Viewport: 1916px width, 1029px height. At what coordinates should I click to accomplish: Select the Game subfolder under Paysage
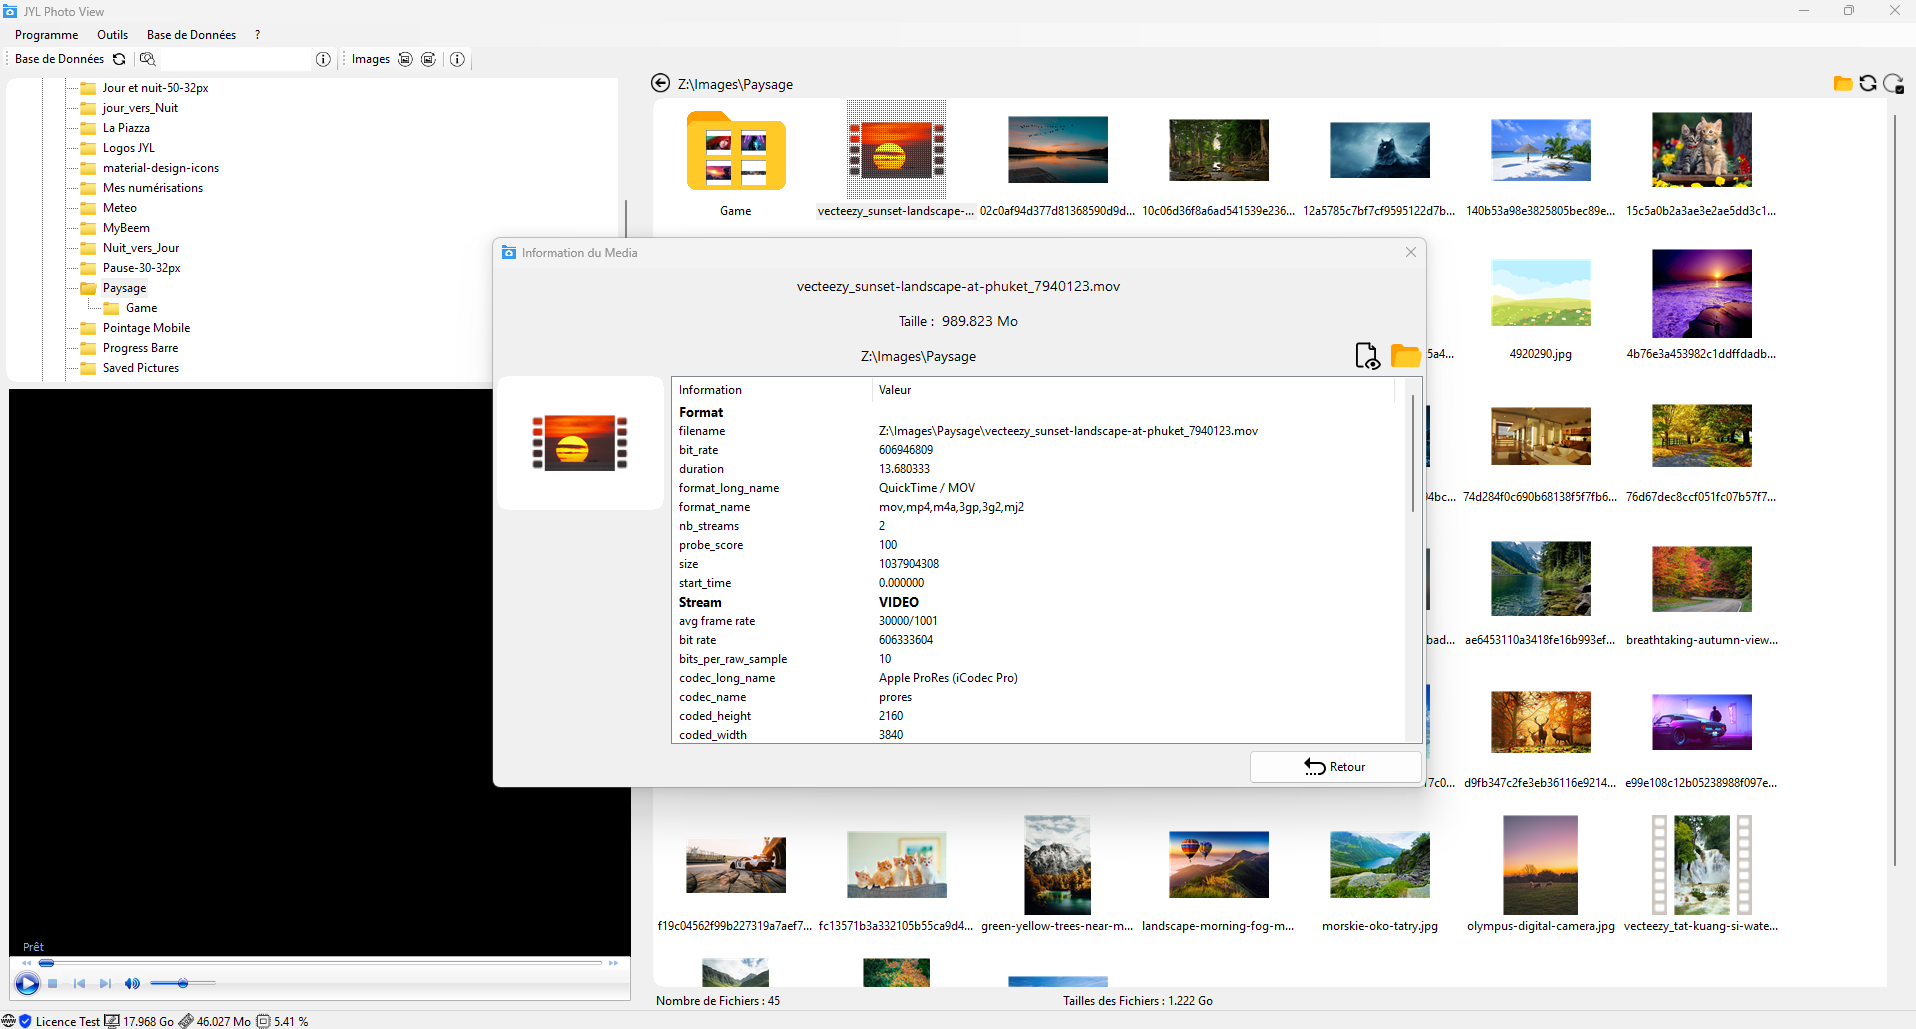[x=141, y=308]
